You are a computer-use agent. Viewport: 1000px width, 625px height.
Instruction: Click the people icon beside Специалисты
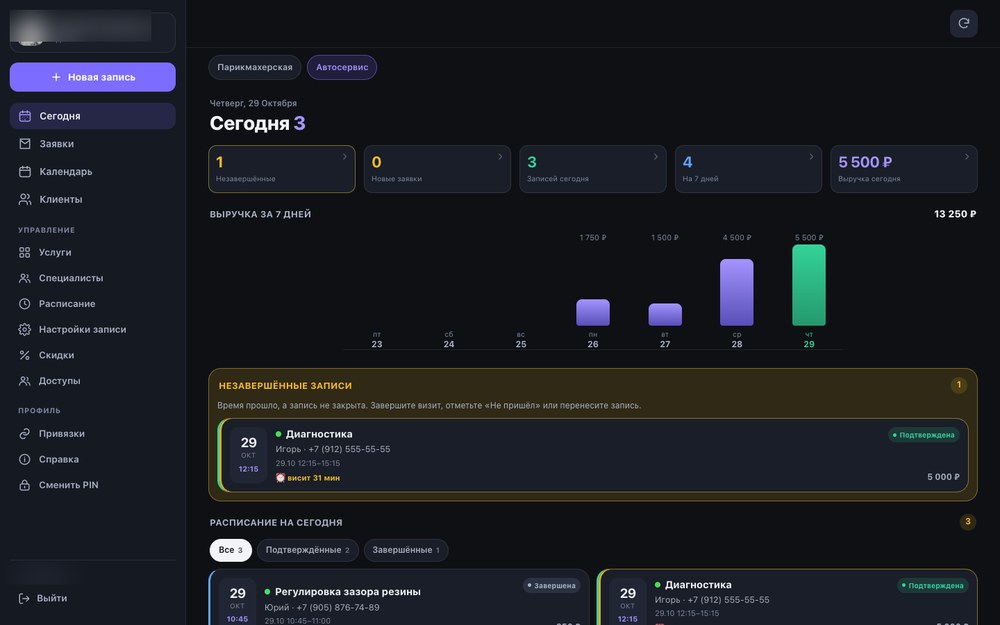(x=24, y=278)
